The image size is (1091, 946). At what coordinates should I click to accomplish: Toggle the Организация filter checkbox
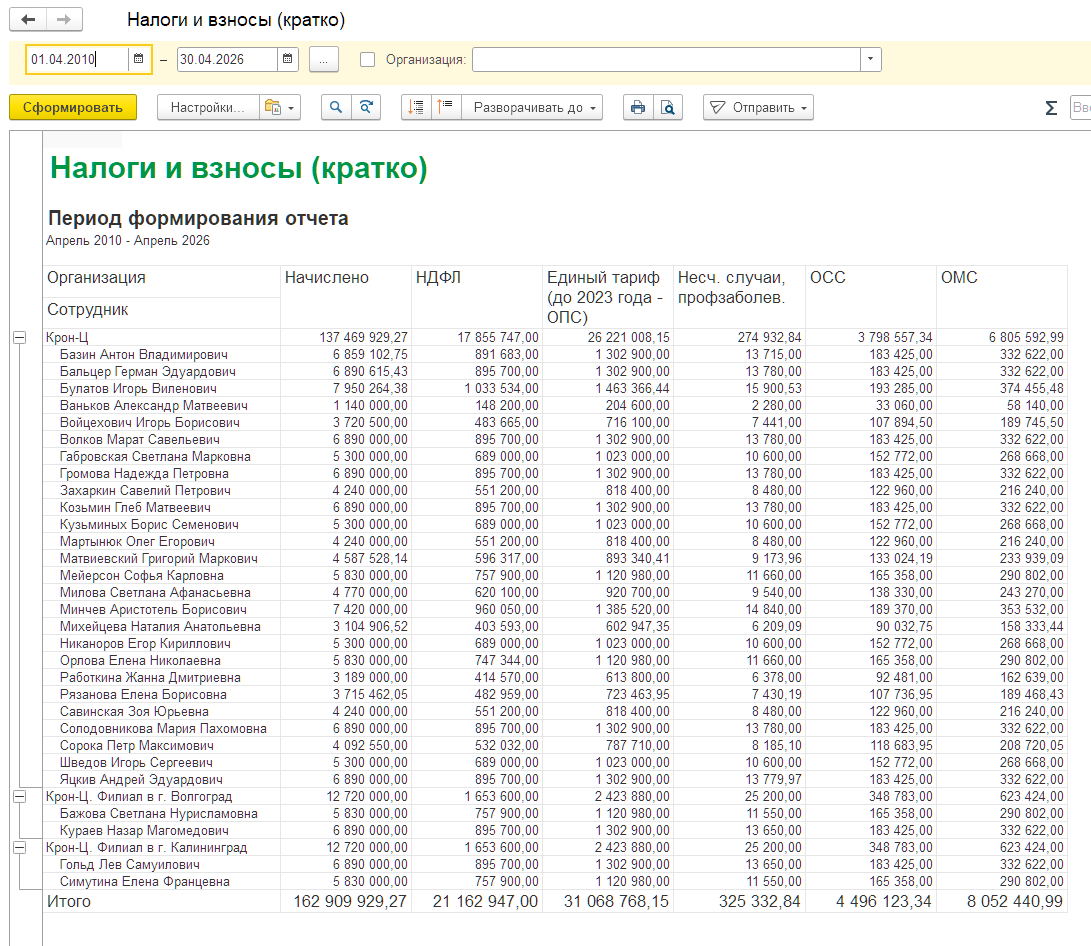click(x=367, y=60)
